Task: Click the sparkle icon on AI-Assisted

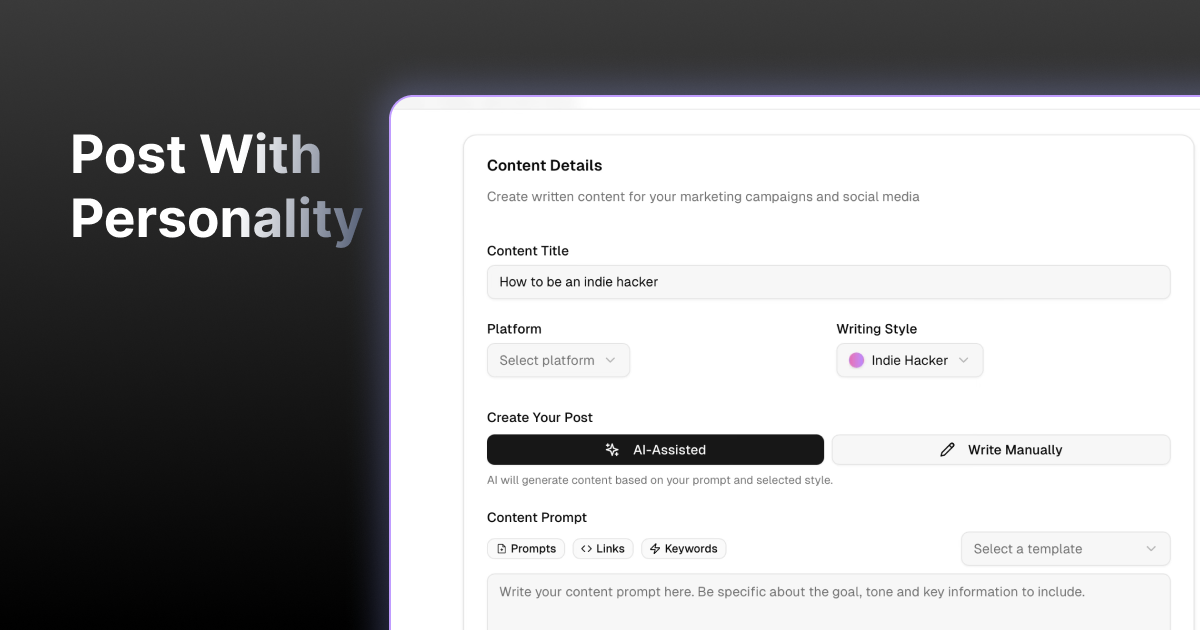Action: [612, 450]
